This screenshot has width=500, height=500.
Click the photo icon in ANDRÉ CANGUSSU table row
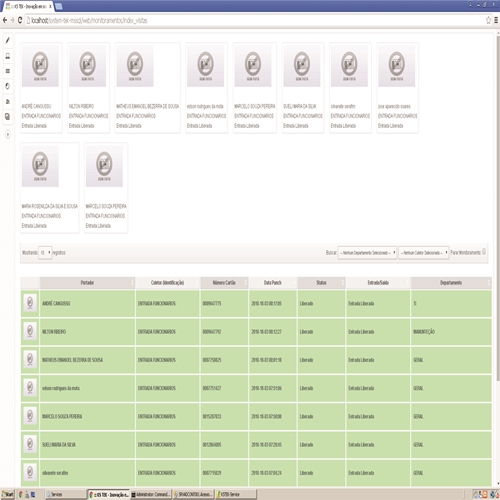(x=30, y=303)
